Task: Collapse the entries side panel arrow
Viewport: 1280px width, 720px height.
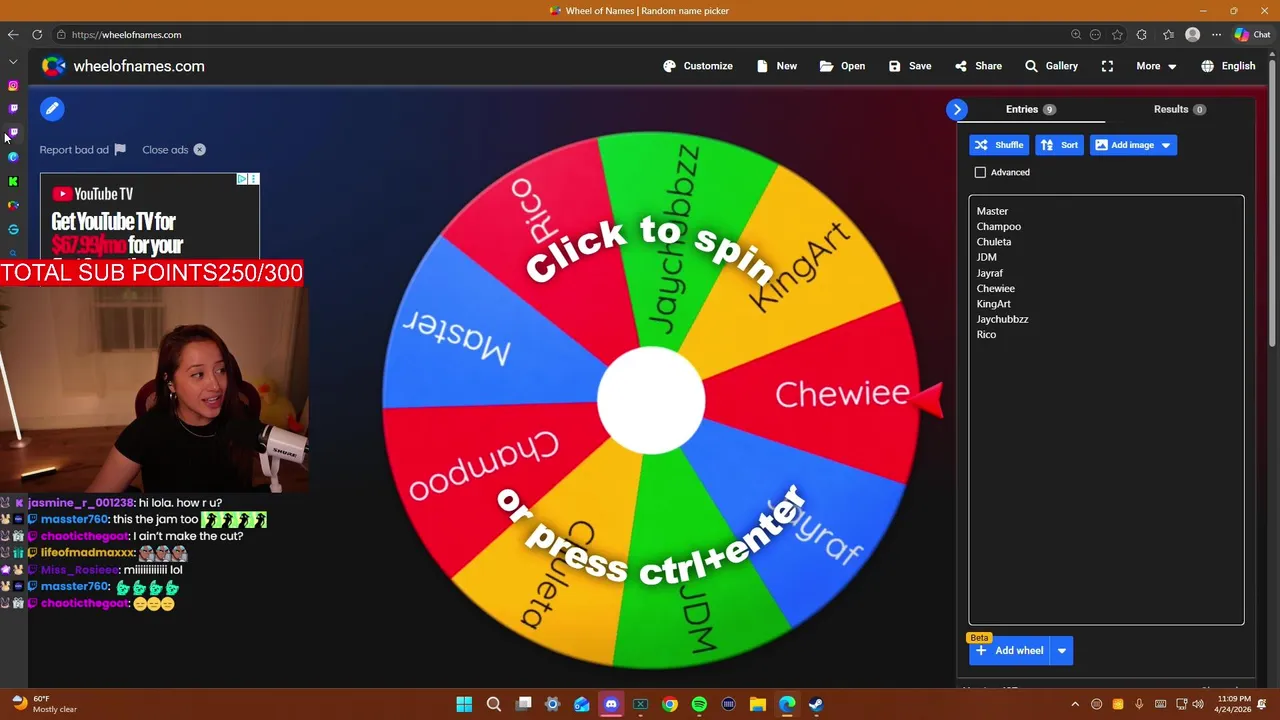Action: pos(957,109)
